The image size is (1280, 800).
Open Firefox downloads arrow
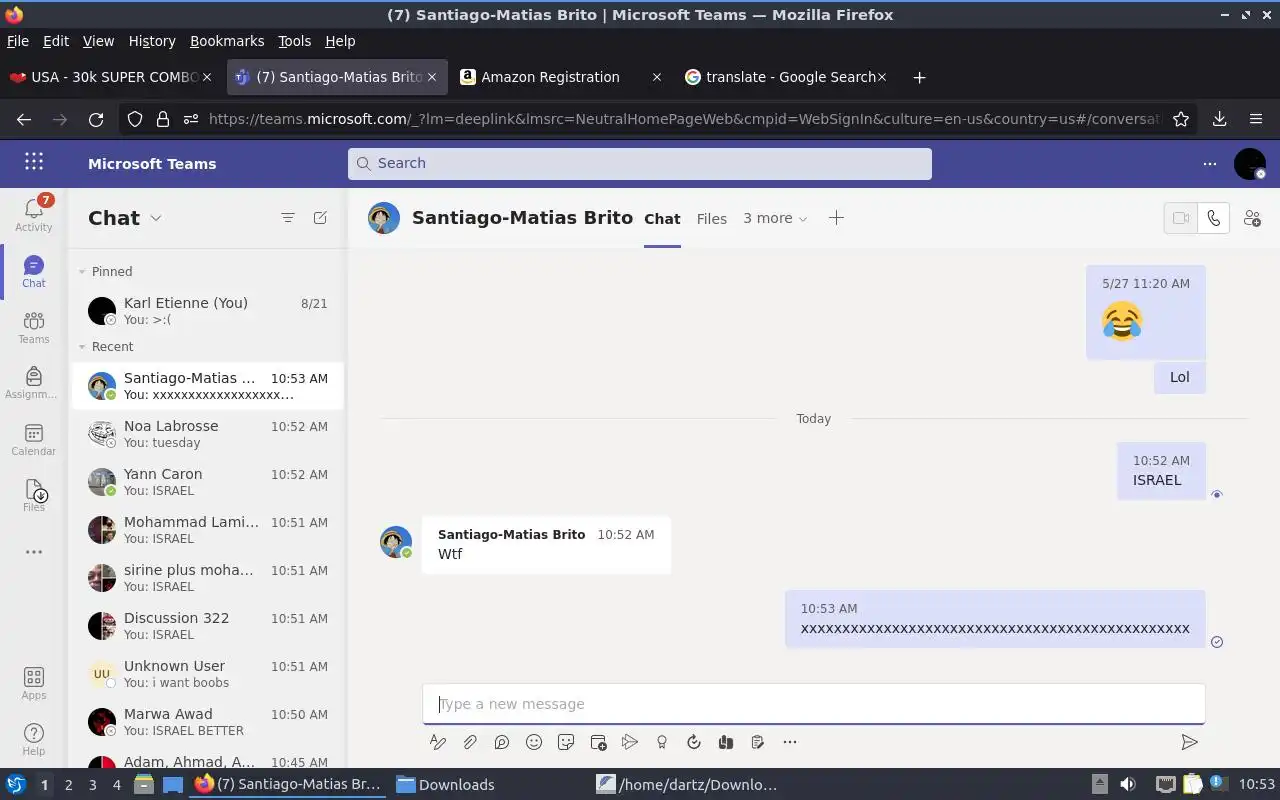[x=1219, y=119]
